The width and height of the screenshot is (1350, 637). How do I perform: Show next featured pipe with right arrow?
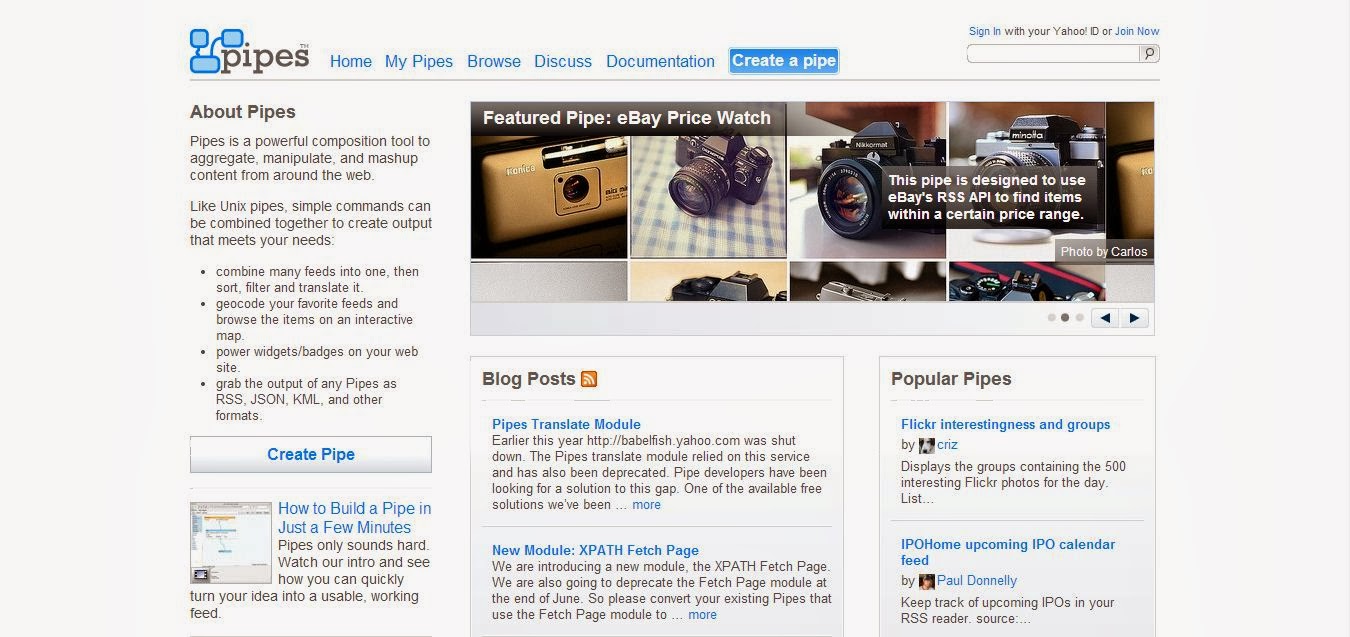tap(1133, 318)
